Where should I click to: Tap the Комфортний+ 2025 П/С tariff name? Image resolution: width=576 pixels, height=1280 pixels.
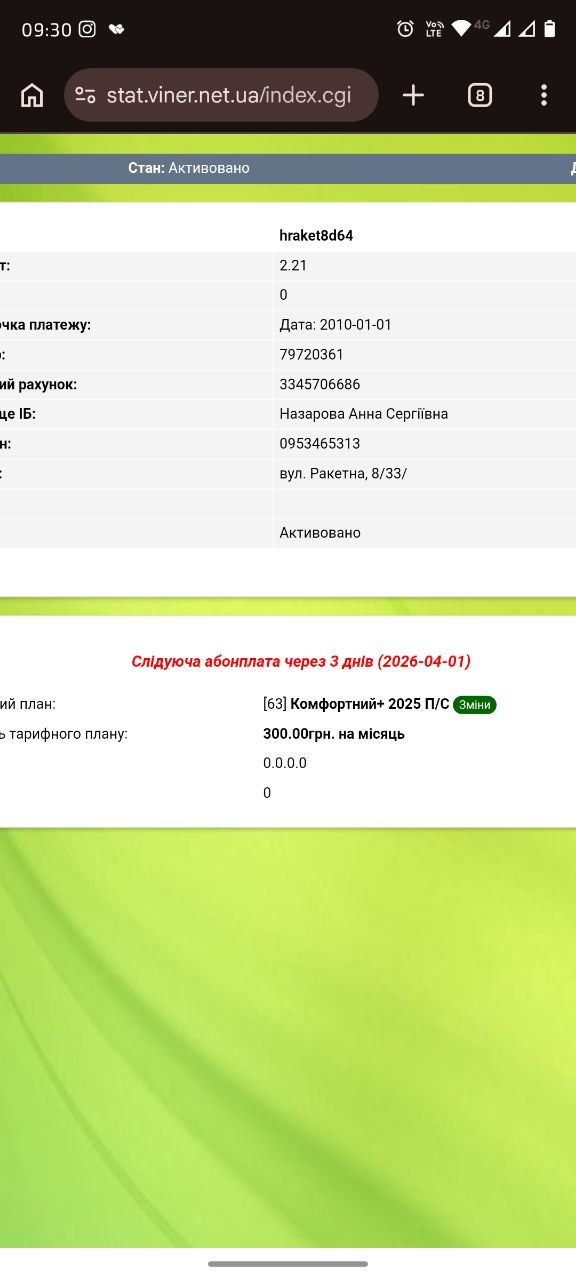370,704
